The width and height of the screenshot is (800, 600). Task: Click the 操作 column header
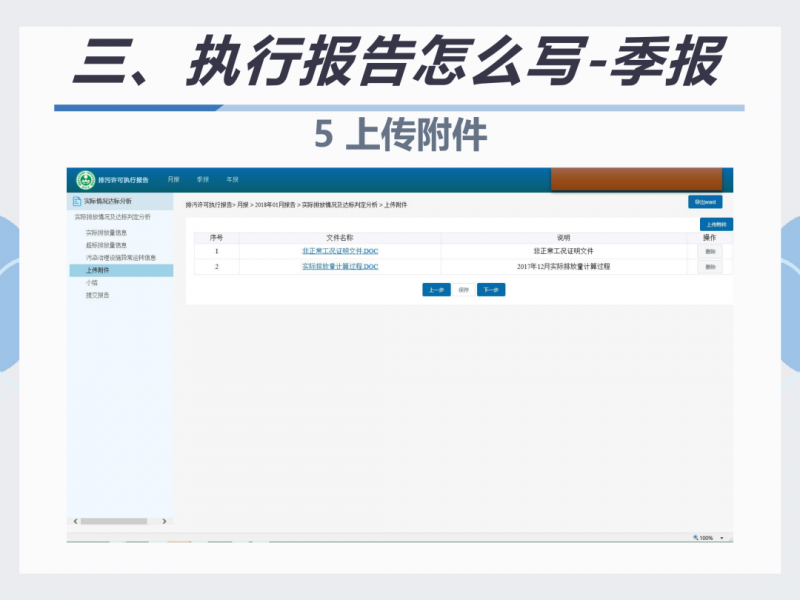710,238
